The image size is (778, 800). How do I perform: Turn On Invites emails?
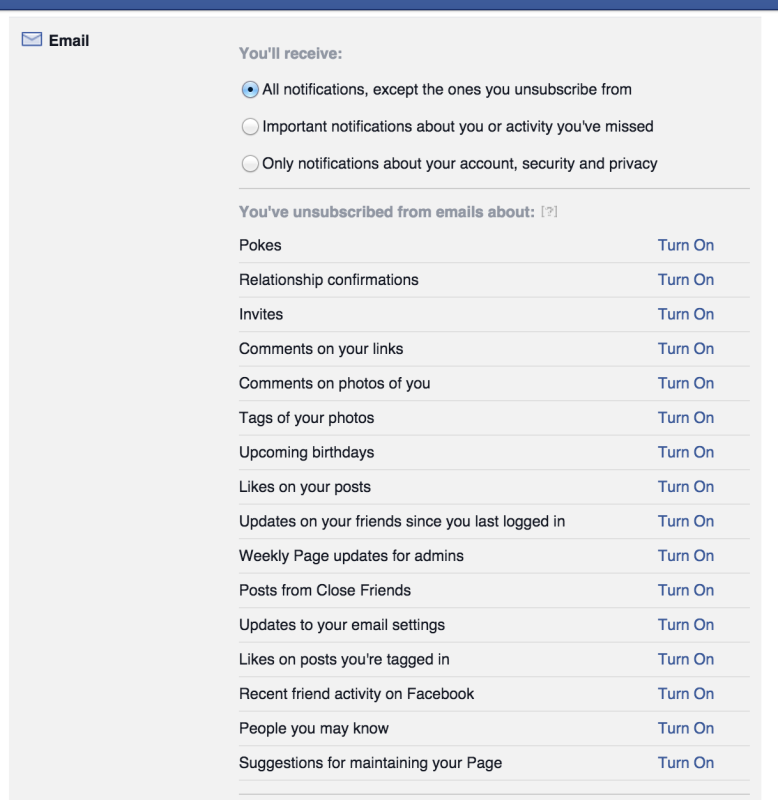686,314
